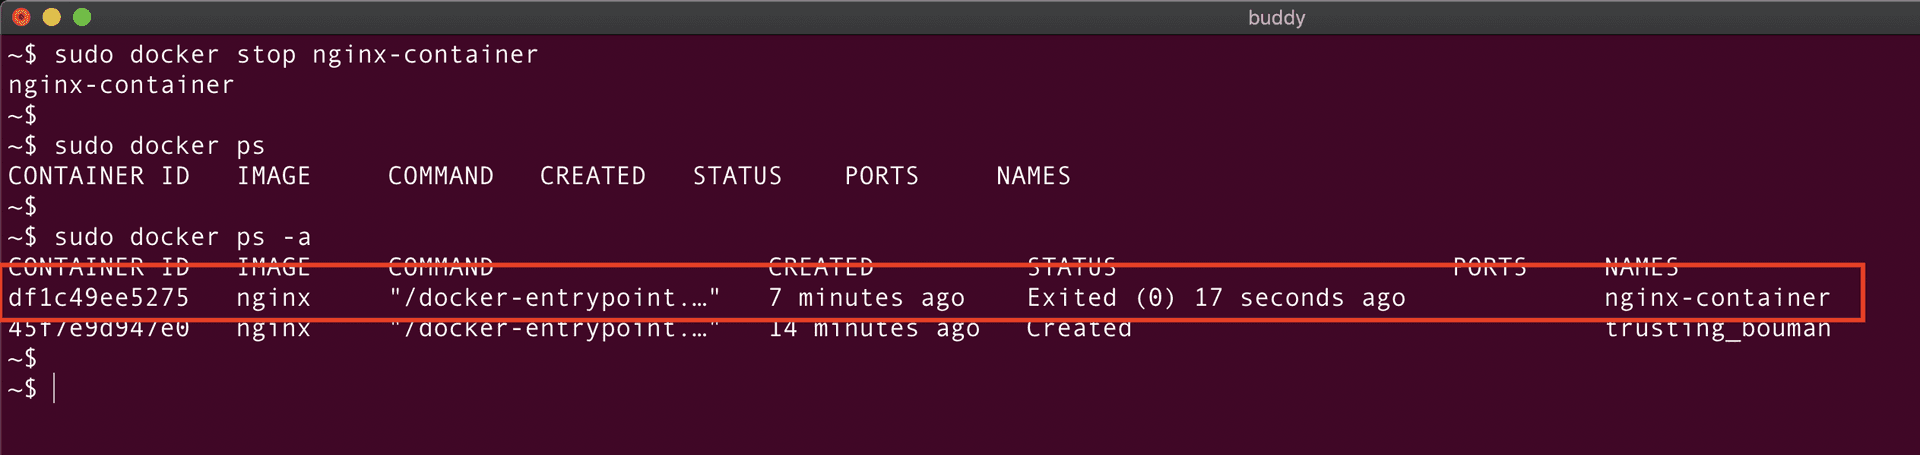Viewport: 1920px width, 455px height.
Task: Minimize the terminal with the yellow button
Action: 52,17
